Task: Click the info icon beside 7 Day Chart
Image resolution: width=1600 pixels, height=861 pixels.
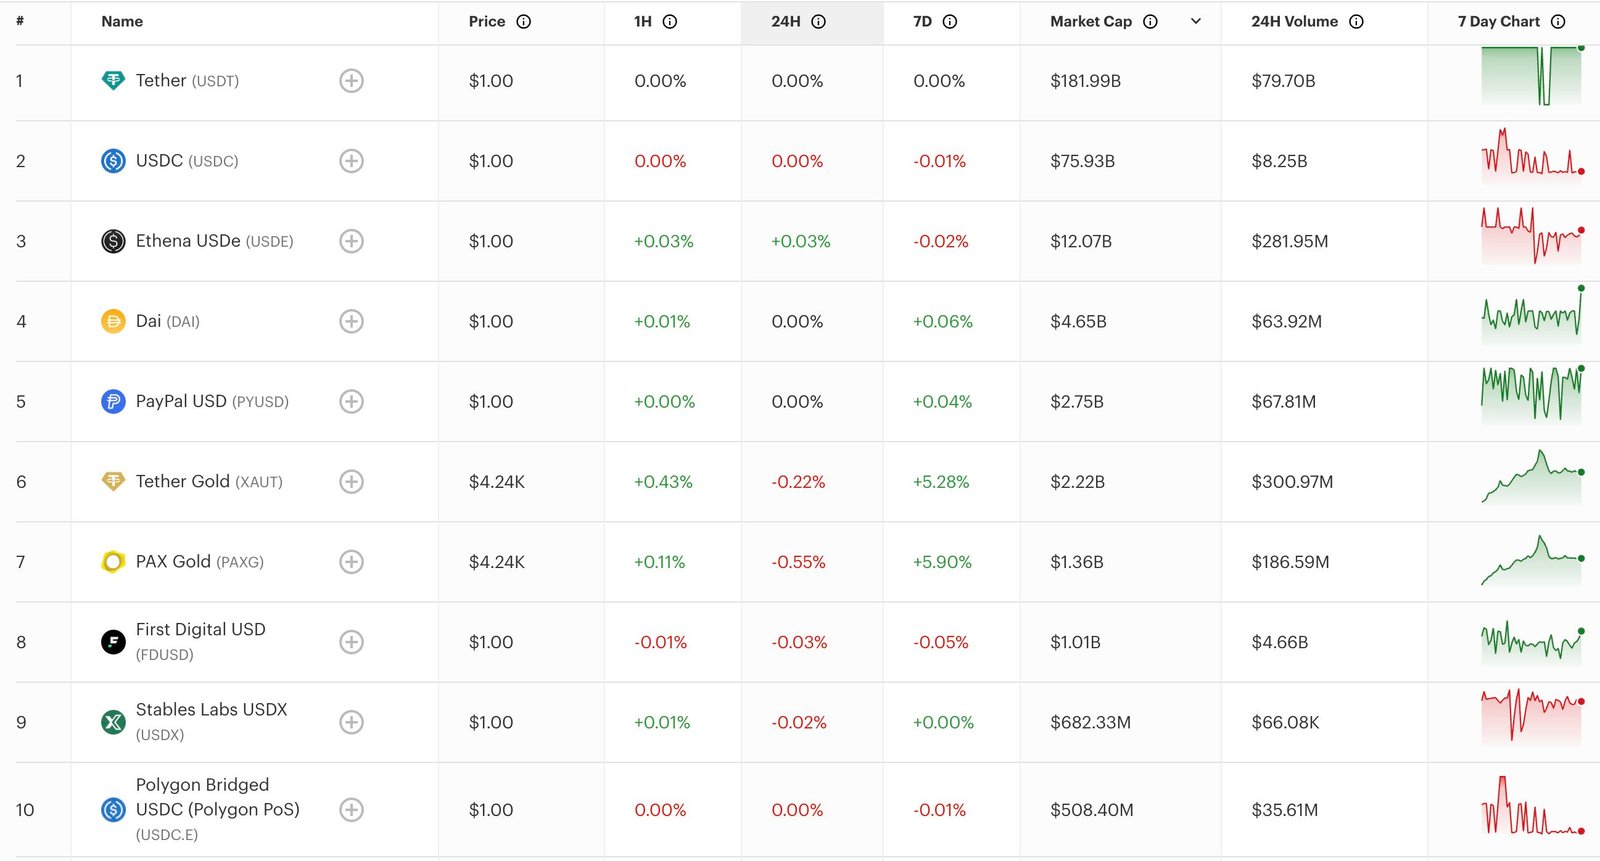Action: pos(1558,22)
